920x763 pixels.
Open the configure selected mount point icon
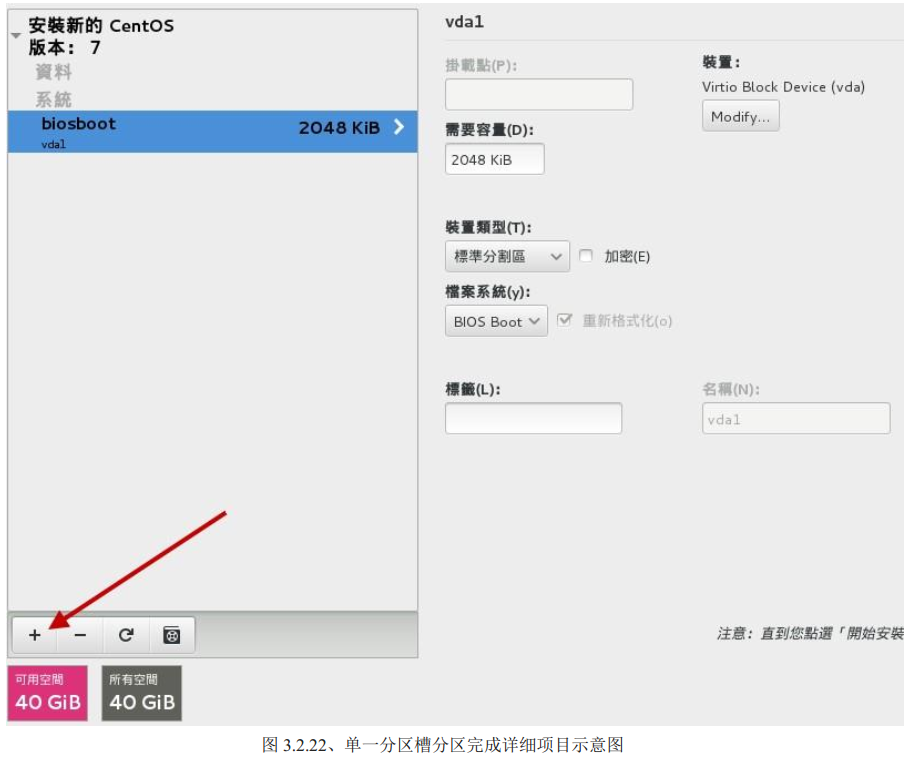pos(172,634)
